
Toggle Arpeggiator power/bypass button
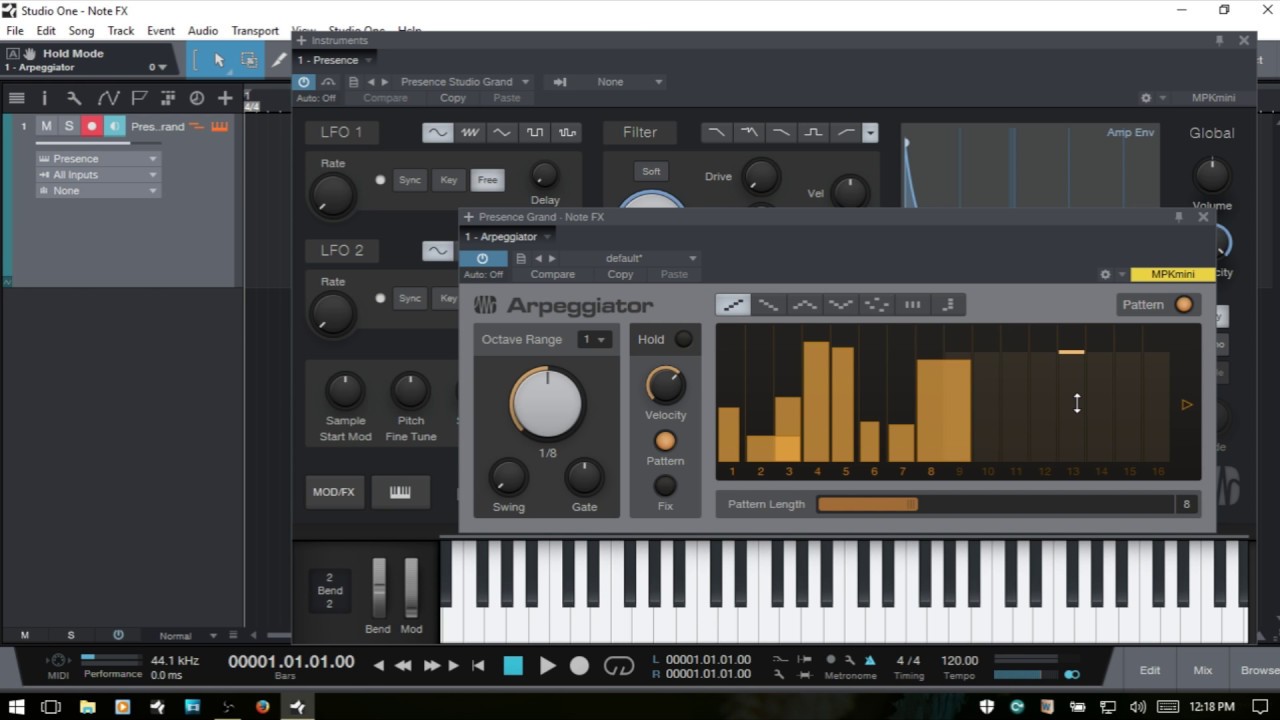[x=483, y=258]
